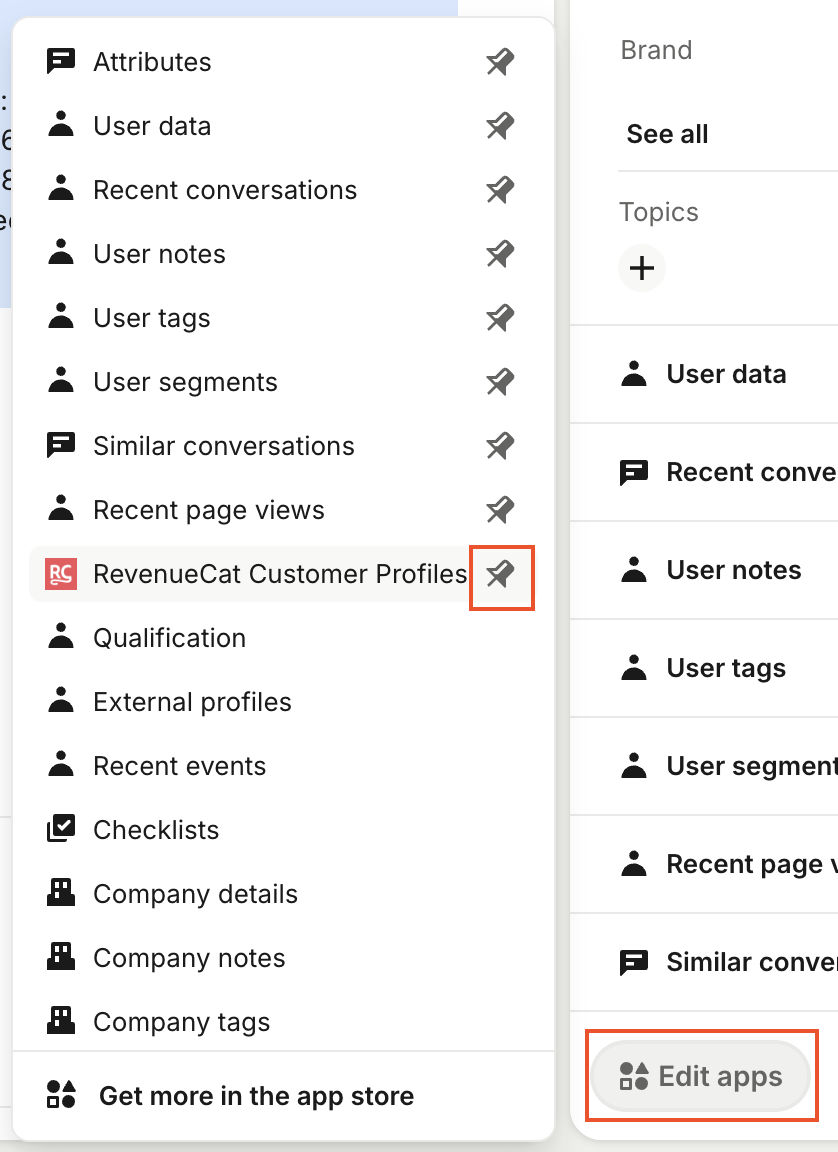
Task: Click the Company notes building icon
Action: 61,957
